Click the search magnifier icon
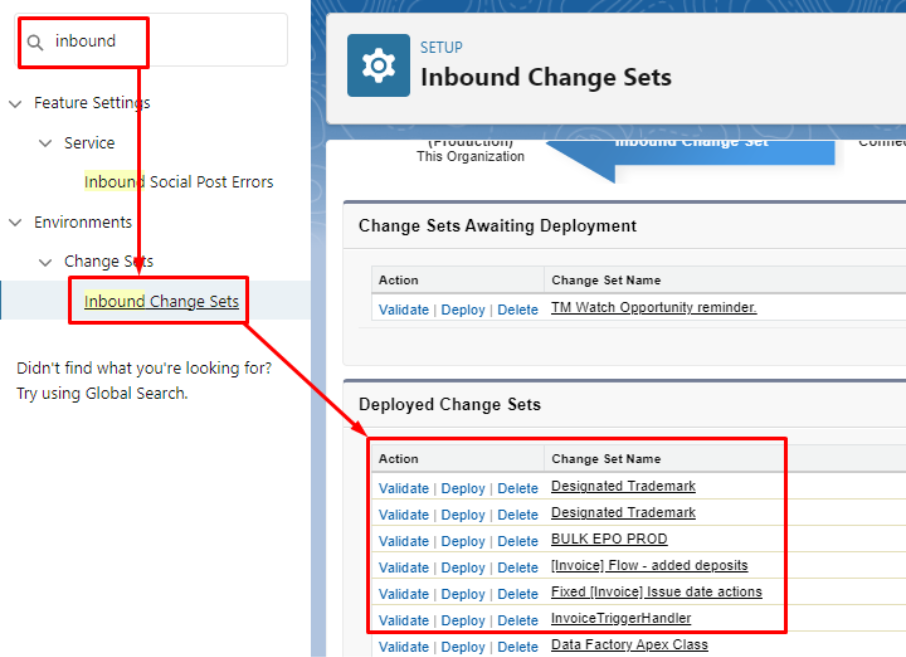The width and height of the screenshot is (906, 657). 35,42
